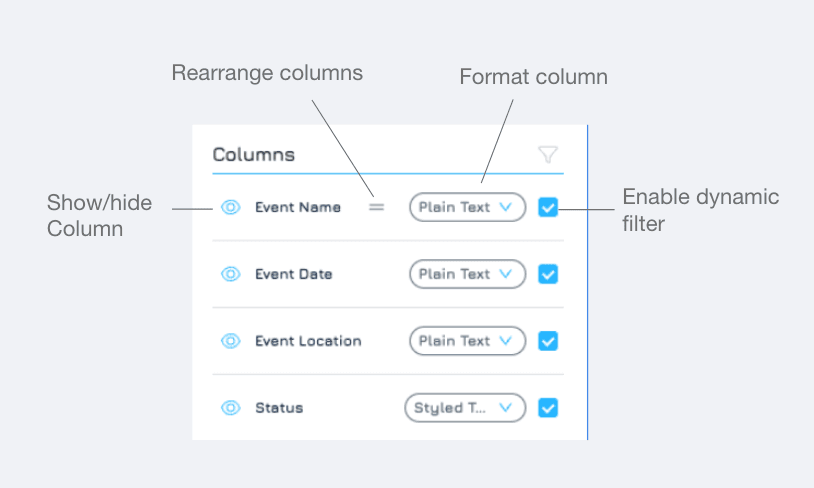The width and height of the screenshot is (814, 488).
Task: Click the chevron arrow in Status format dropdown
Action: click(506, 408)
